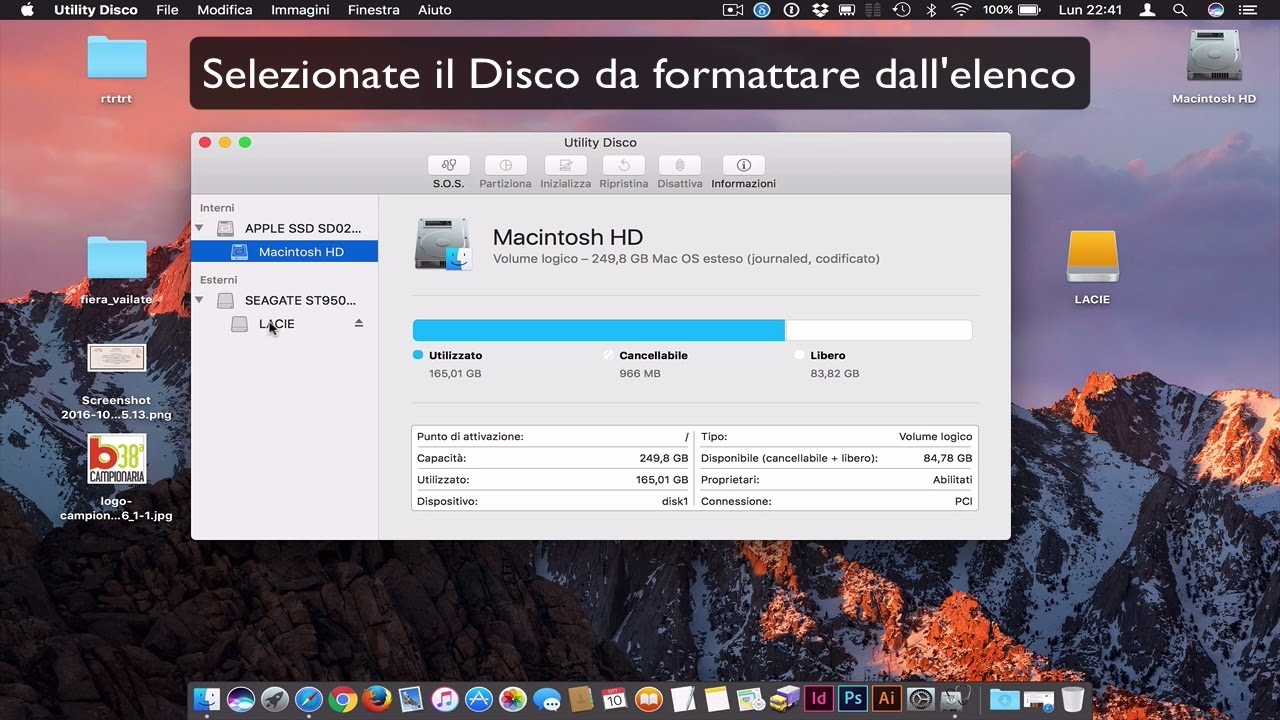Open Messages from the dock
1280x720 pixels.
(547, 698)
